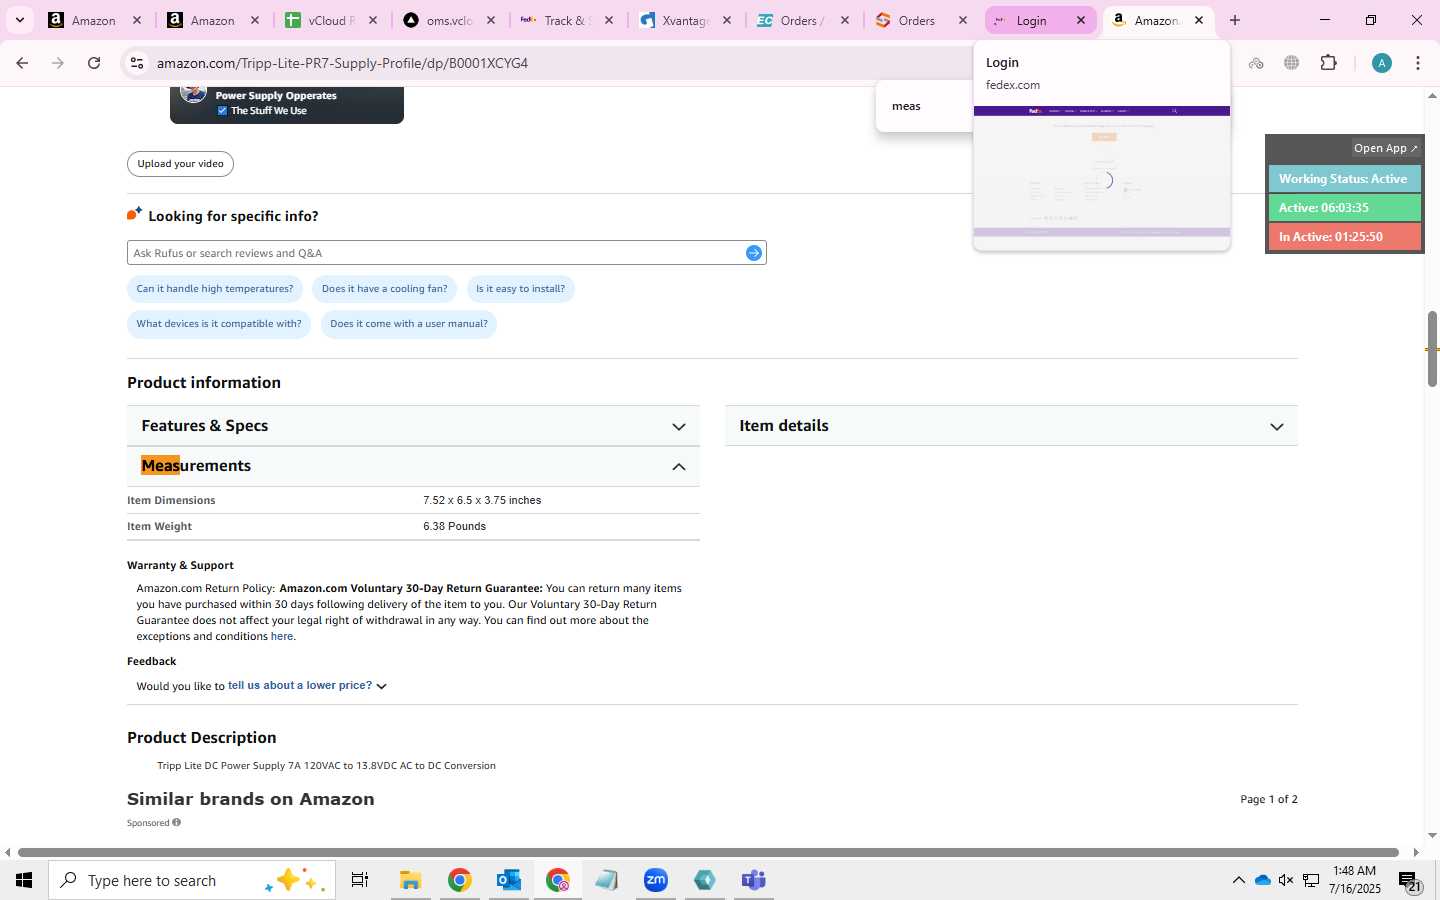Open Microsoft Teams from taskbar

pyautogui.click(x=754, y=880)
